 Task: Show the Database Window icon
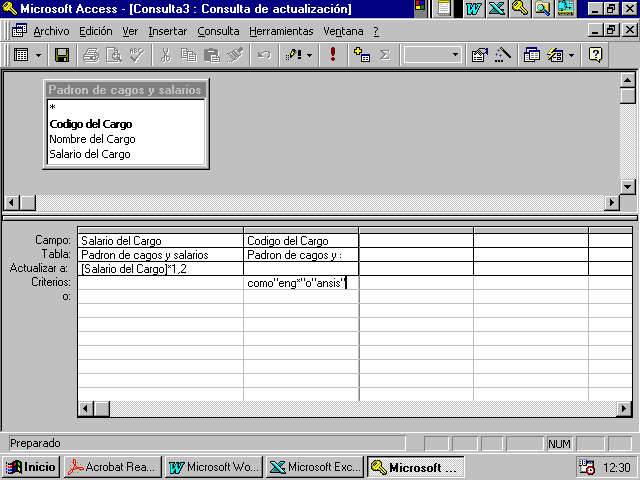click(531, 55)
